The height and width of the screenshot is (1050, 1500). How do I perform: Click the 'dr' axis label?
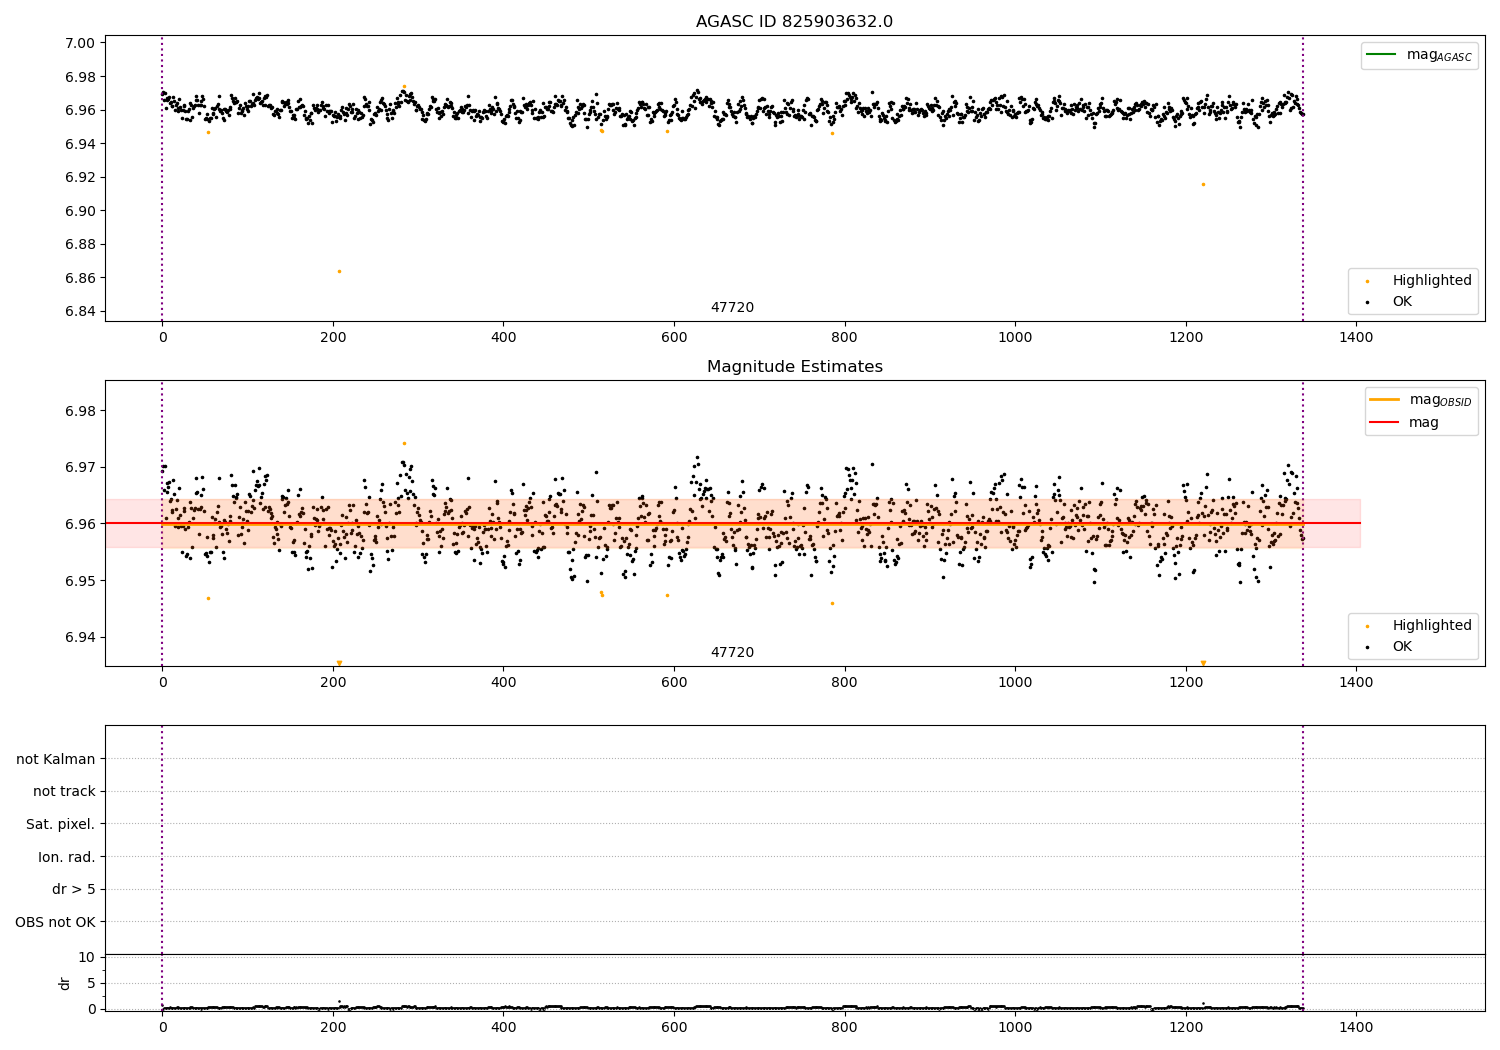point(65,983)
